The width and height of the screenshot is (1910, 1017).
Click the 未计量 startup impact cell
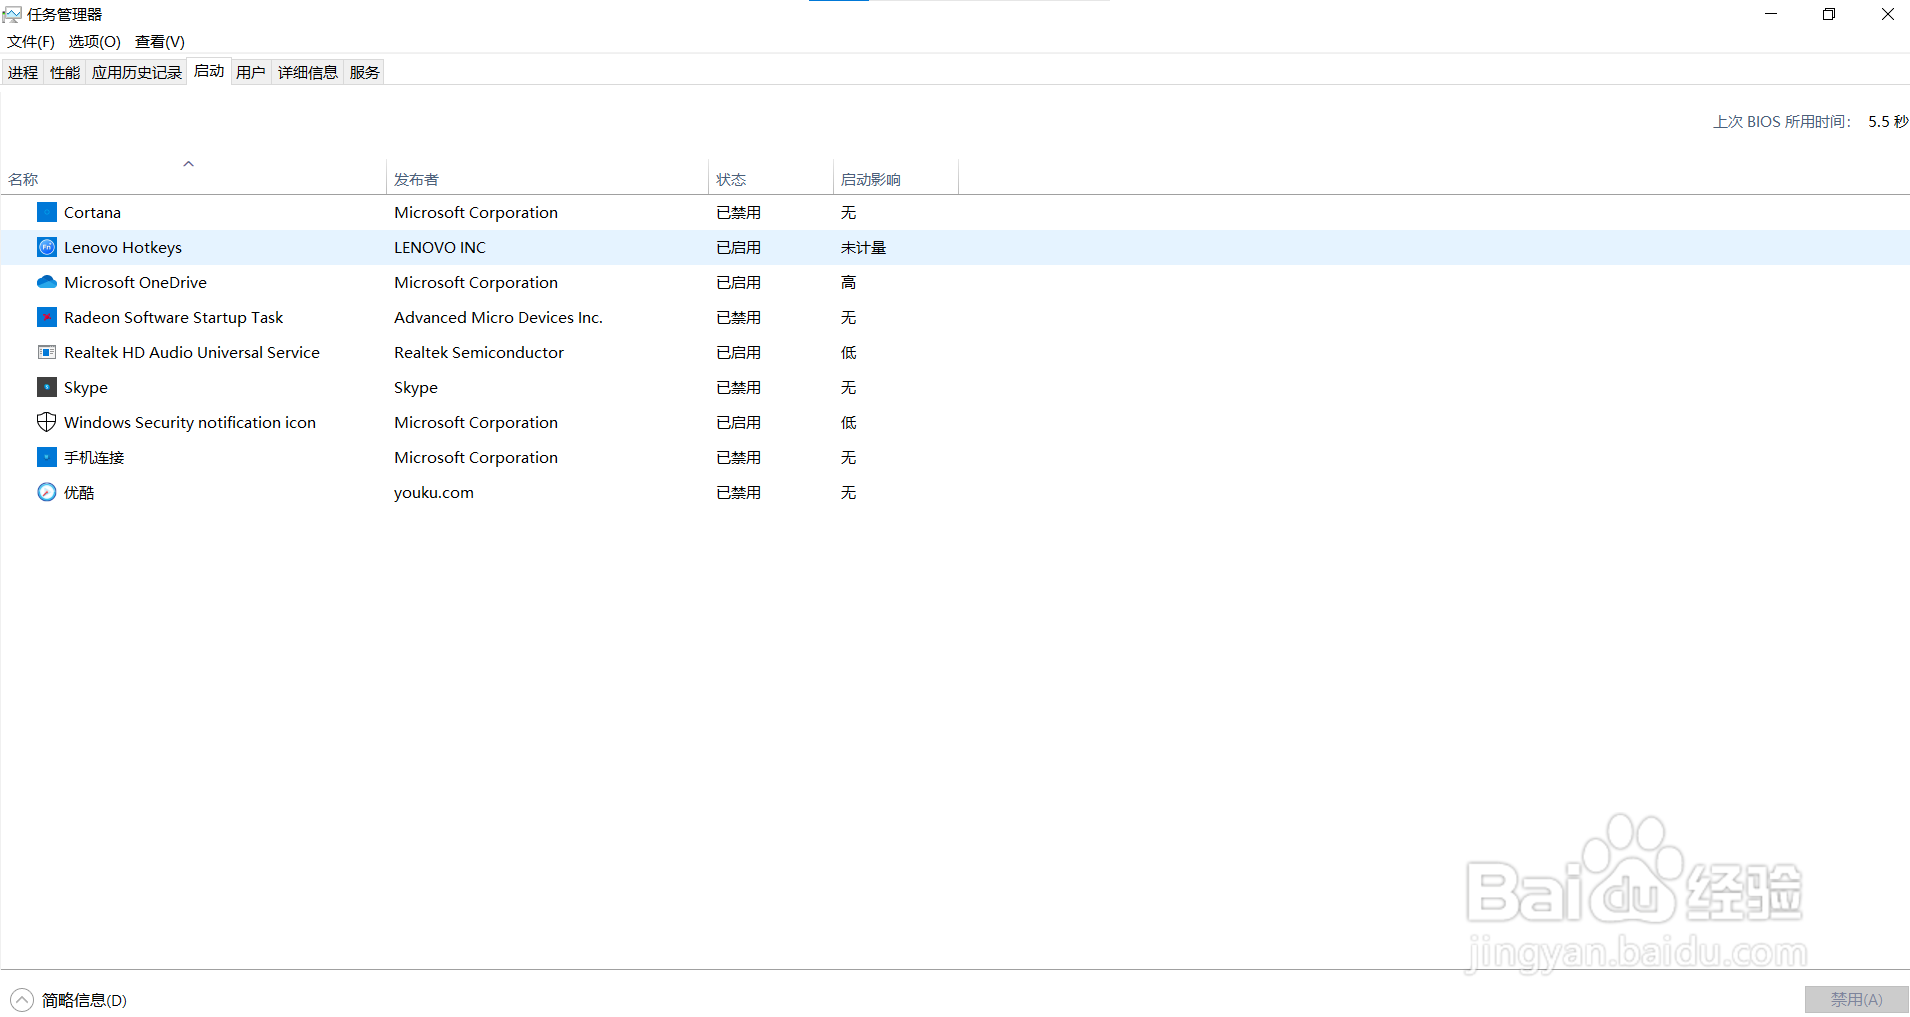tap(863, 247)
